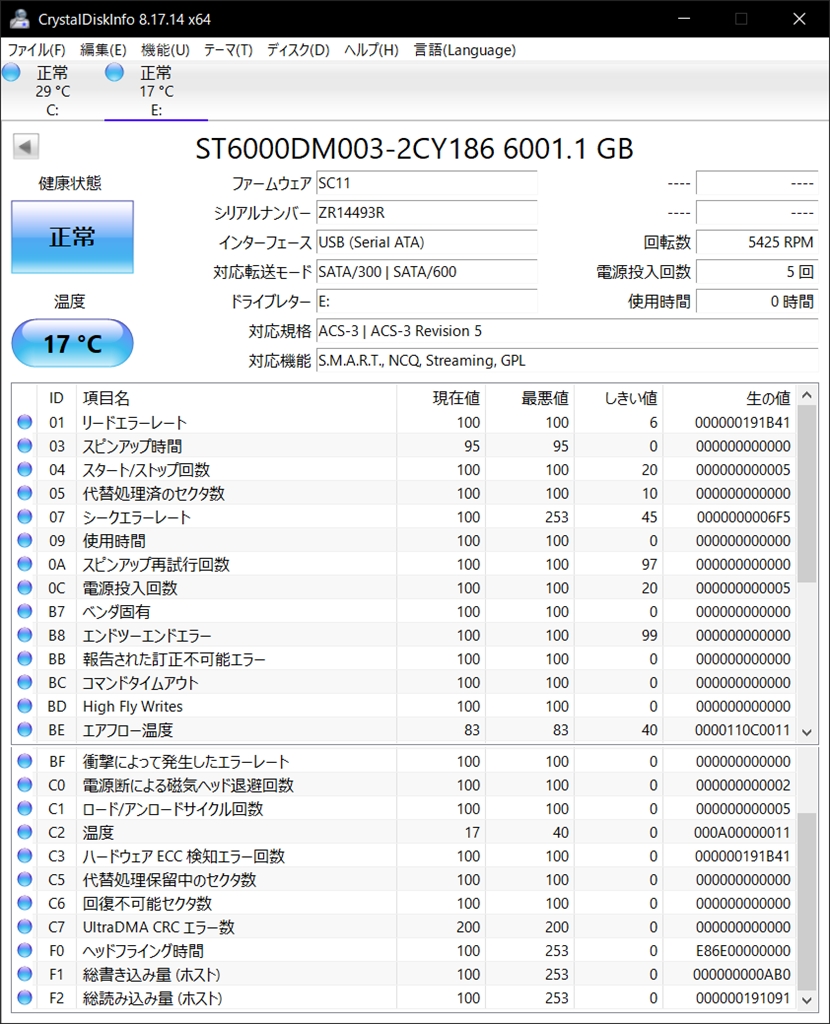Click the status dot for ID C1 ロード/アンロードサイクル回数
The image size is (830, 1024).
[25, 808]
